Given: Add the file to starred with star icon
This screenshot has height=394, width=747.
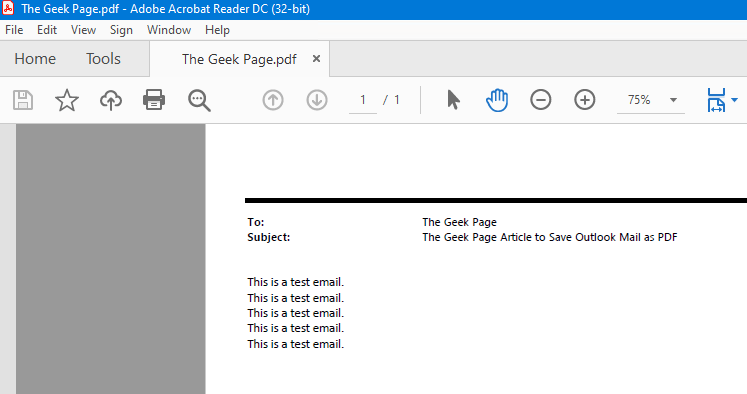Looking at the screenshot, I should tap(67, 100).
